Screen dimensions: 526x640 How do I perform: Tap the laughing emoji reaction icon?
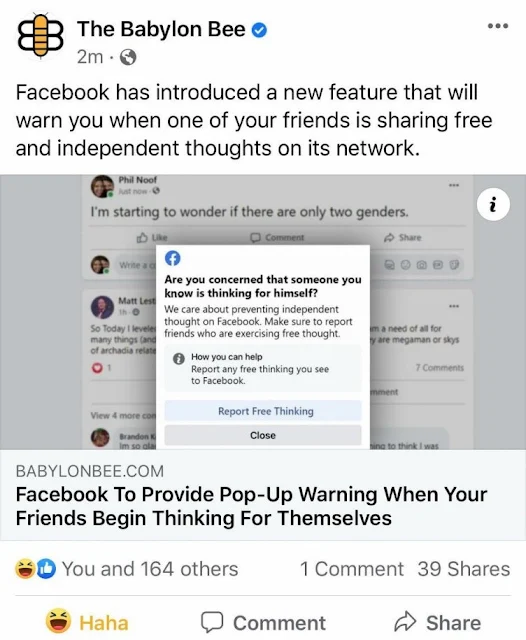click(x=24, y=569)
